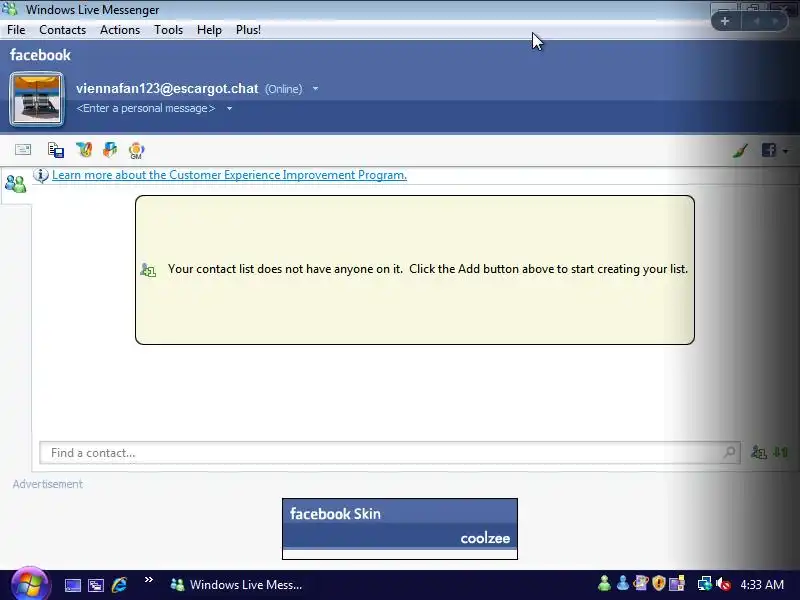Screen dimensions: 800x600
Task: Click the security shield tray icon
Action: click(659, 583)
